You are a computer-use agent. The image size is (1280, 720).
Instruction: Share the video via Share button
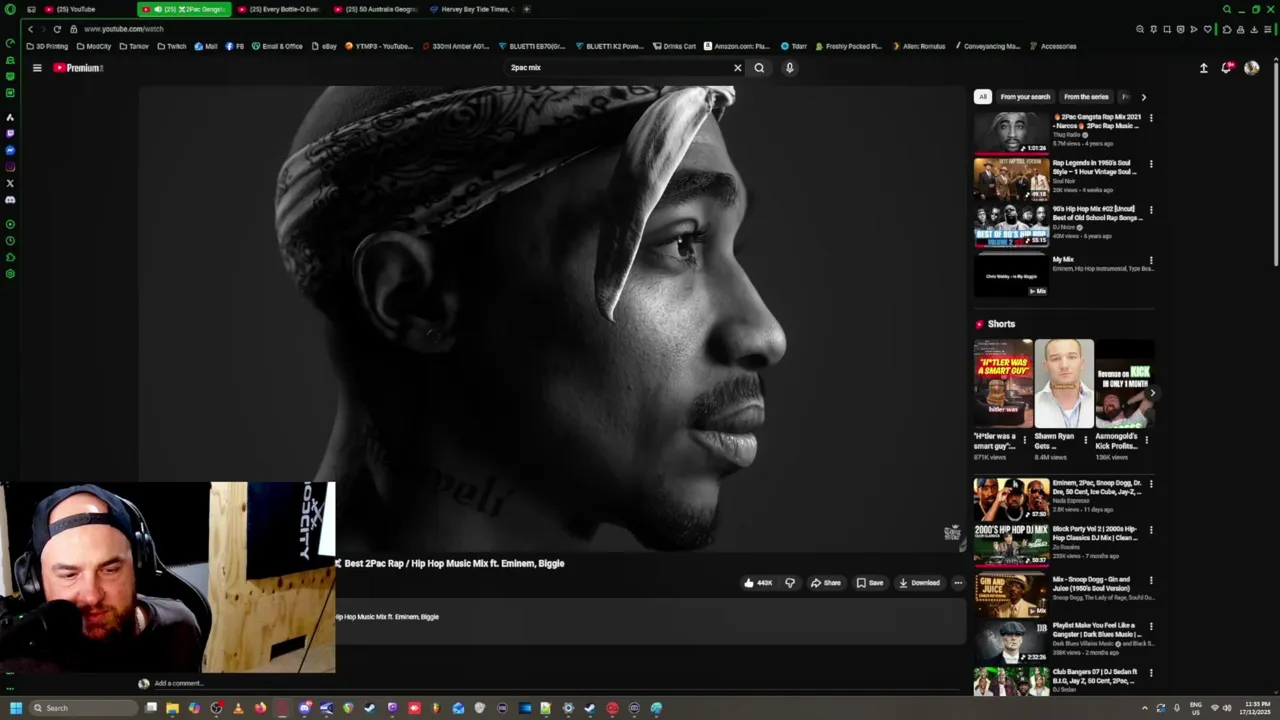pos(826,583)
